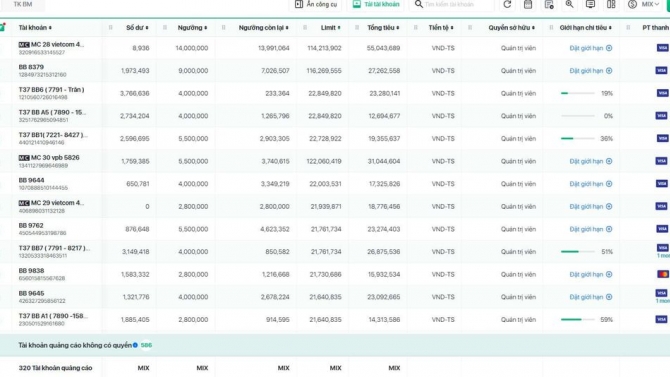Click the report-settings document icon in toolbar
The width and height of the screenshot is (670, 377).
[x=549, y=4]
